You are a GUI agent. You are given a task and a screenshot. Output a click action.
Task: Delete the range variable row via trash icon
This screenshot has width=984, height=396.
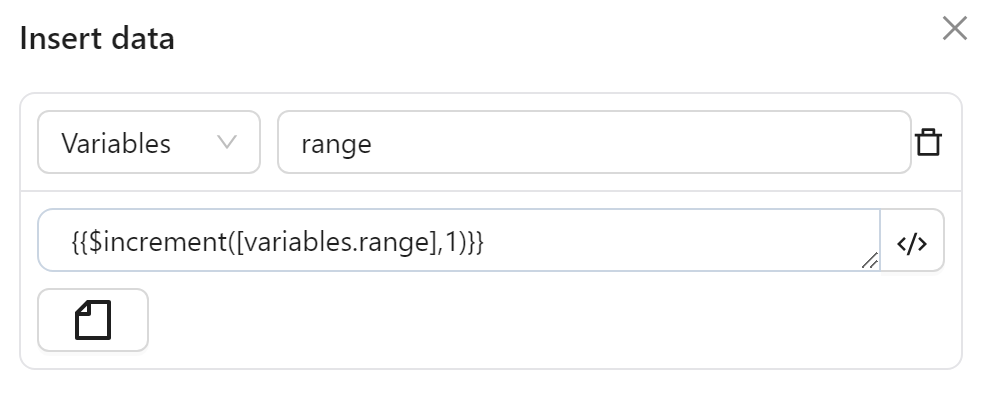coord(928,142)
